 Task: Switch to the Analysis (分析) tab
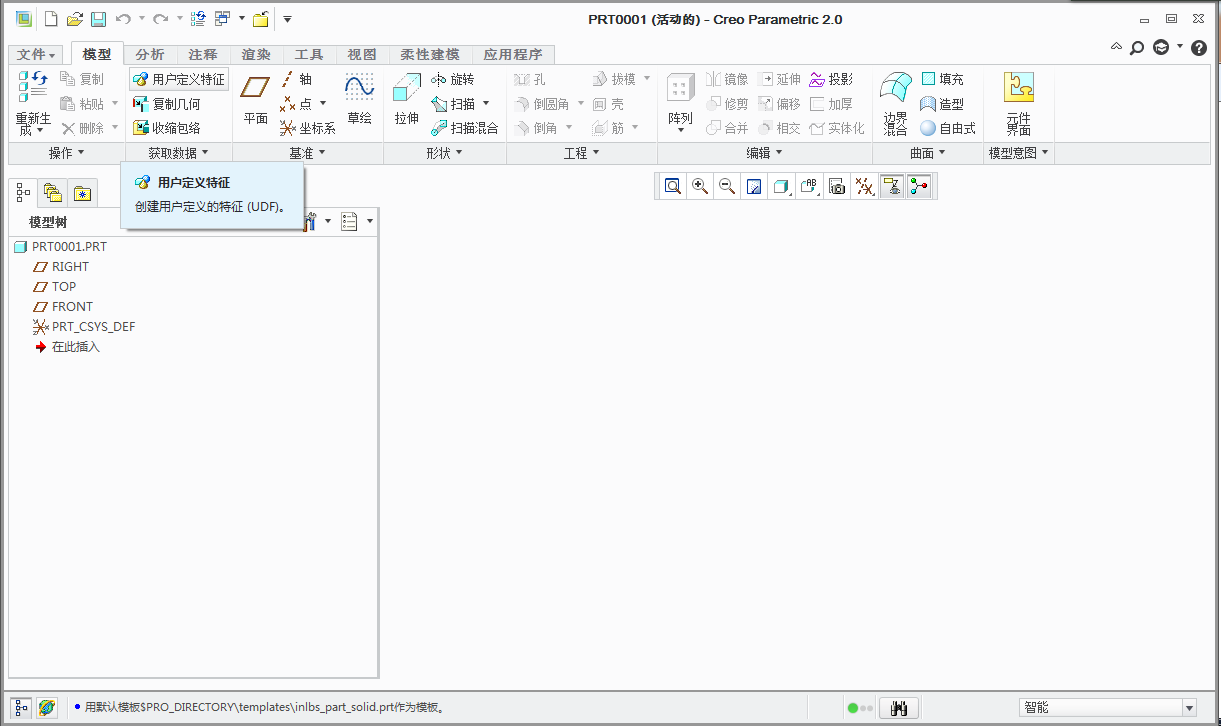click(150, 55)
